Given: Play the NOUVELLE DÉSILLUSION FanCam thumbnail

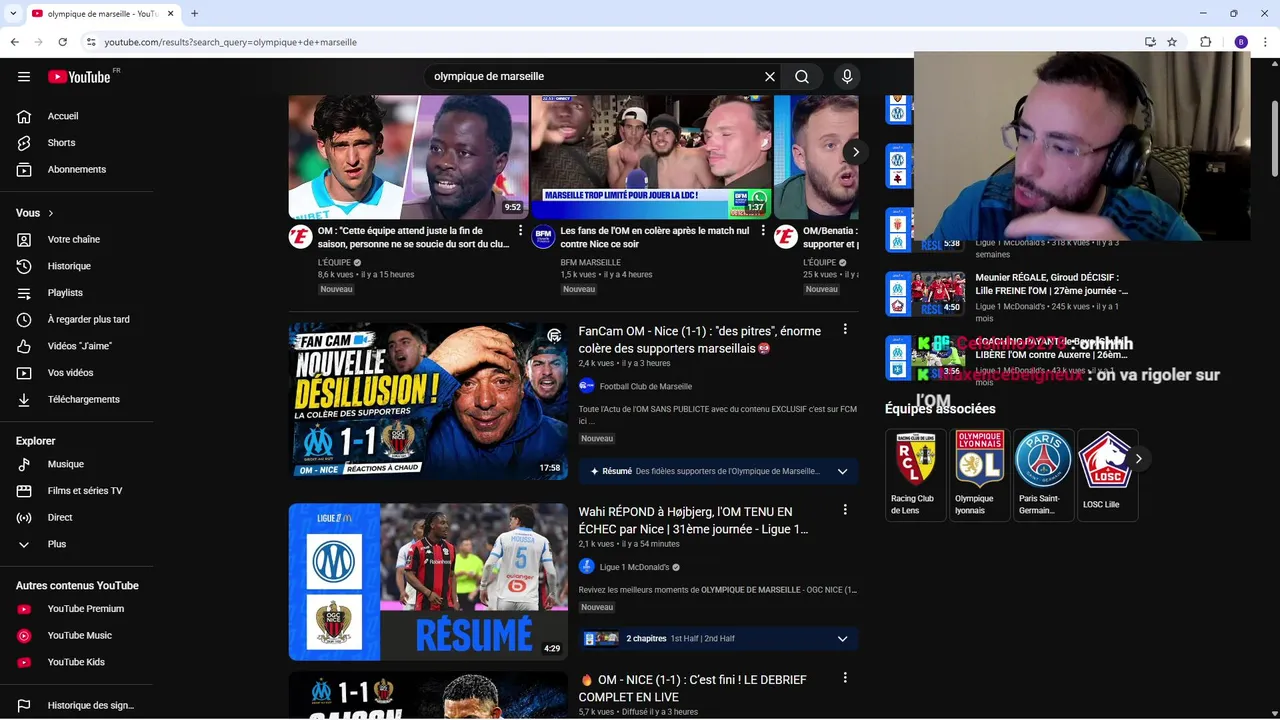Looking at the screenshot, I should pyautogui.click(x=428, y=400).
